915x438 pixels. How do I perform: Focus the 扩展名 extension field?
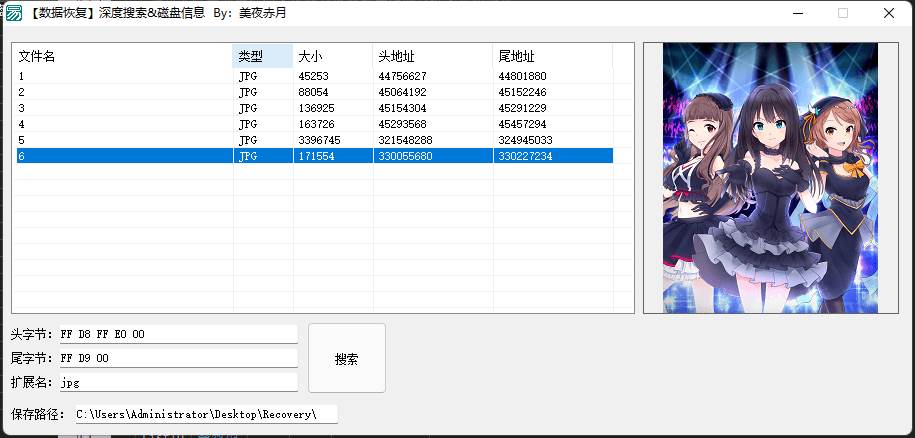click(x=179, y=383)
